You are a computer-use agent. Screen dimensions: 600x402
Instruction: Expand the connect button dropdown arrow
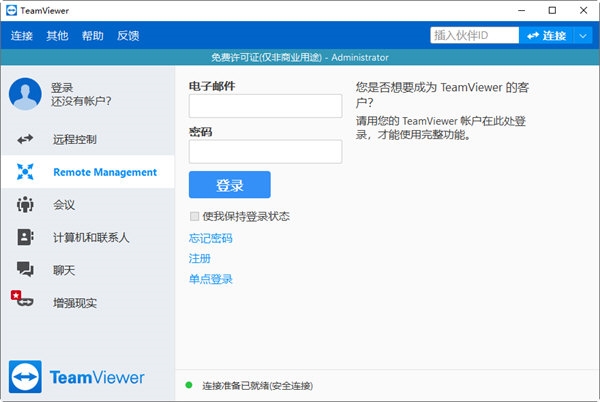click(583, 36)
